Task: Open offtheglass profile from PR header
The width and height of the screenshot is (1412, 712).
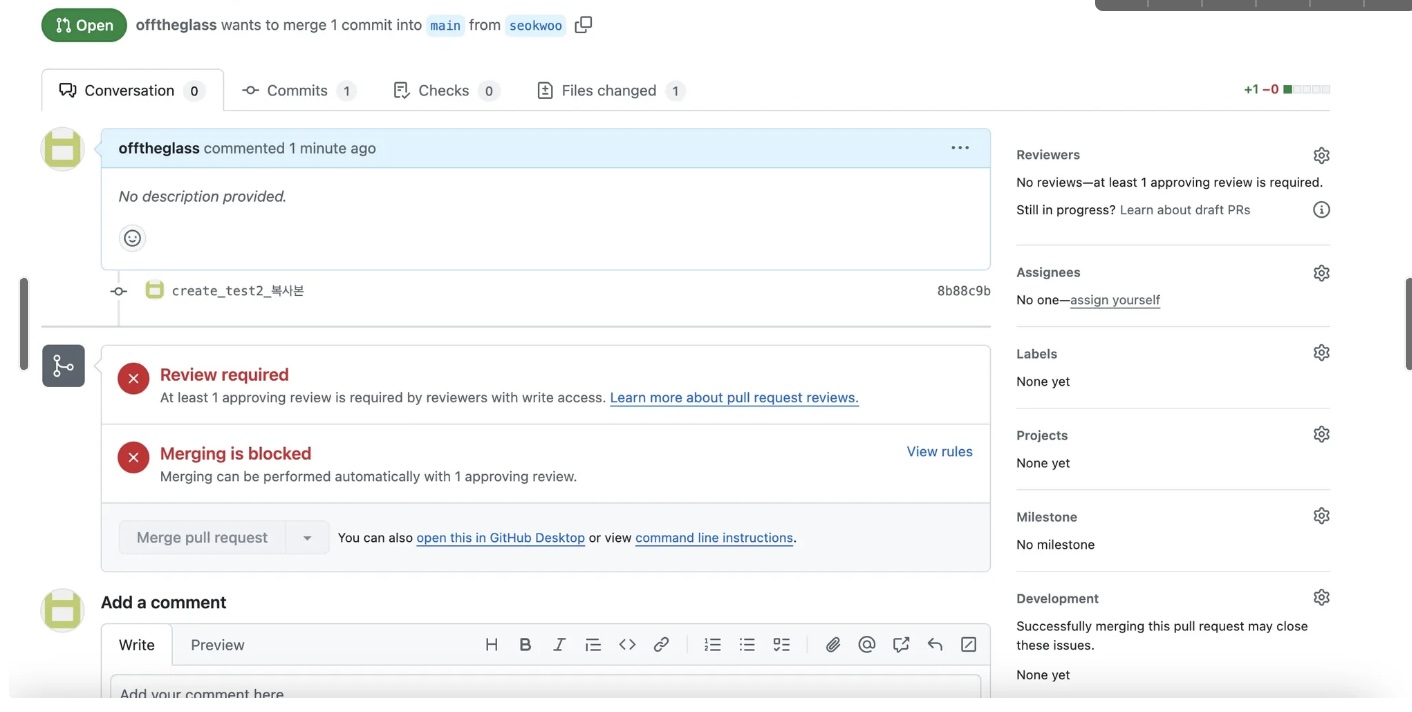Action: [176, 25]
